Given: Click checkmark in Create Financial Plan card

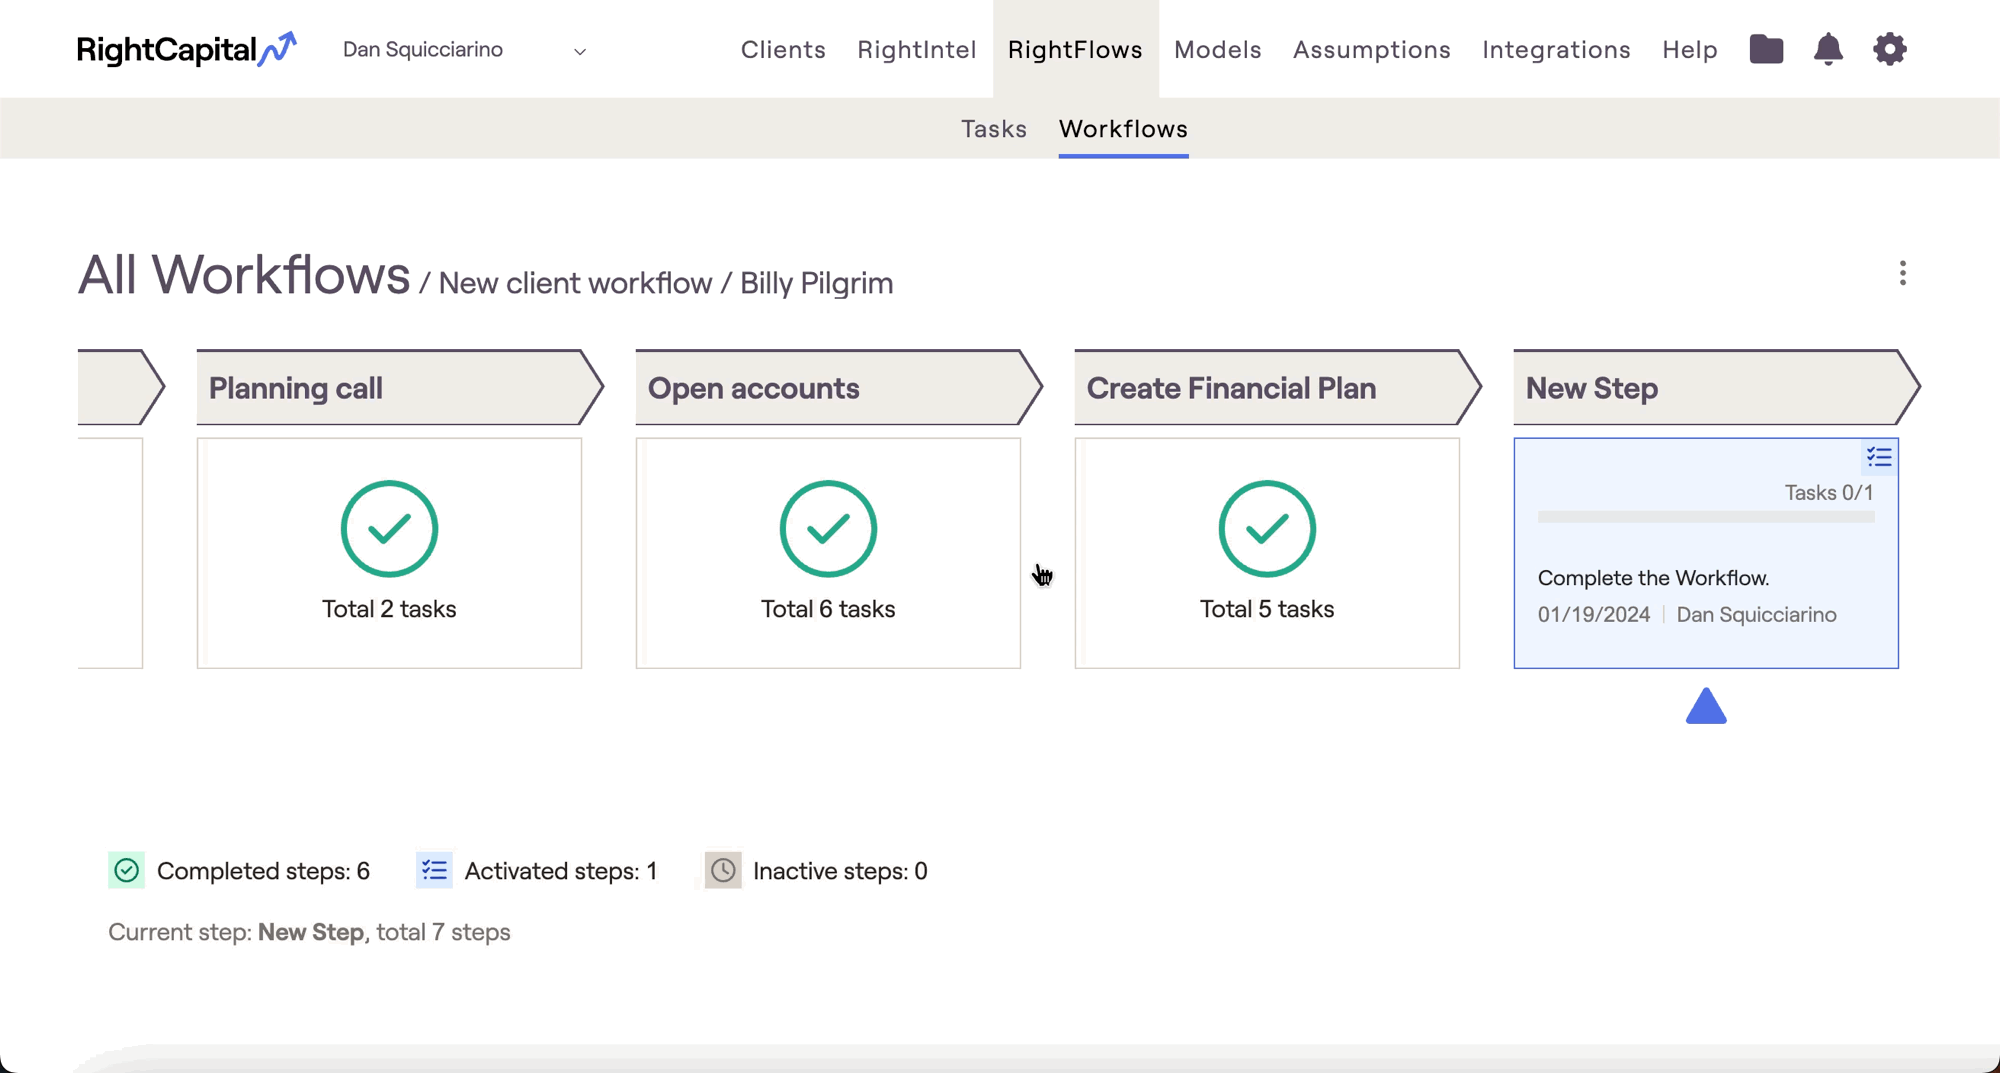Looking at the screenshot, I should [x=1267, y=529].
